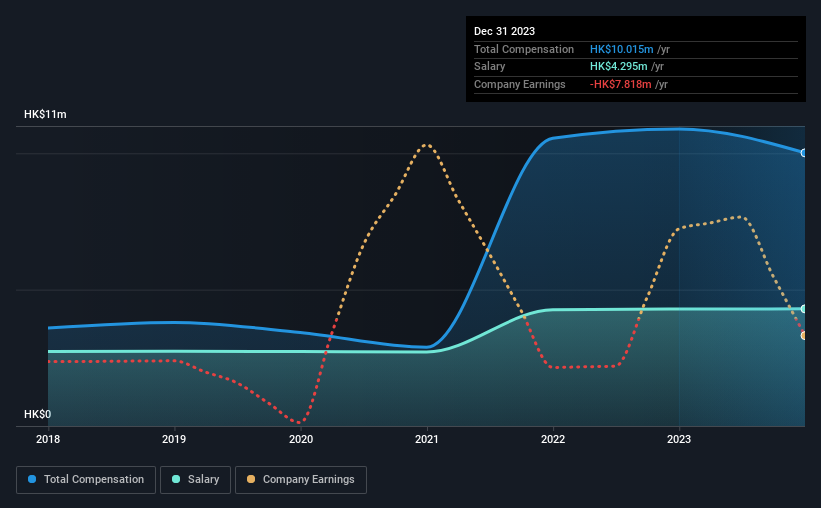Click the teal Salary legend dot

176,479
